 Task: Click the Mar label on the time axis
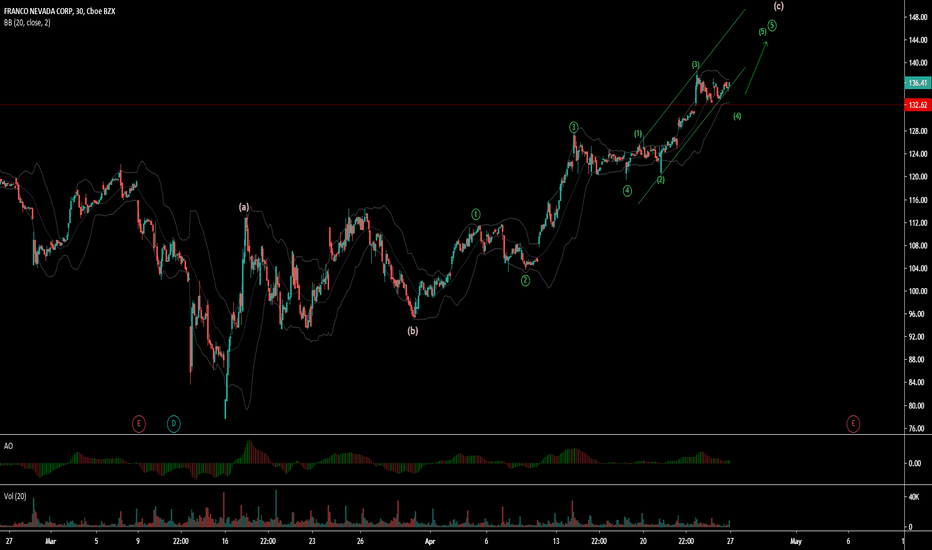click(51, 541)
